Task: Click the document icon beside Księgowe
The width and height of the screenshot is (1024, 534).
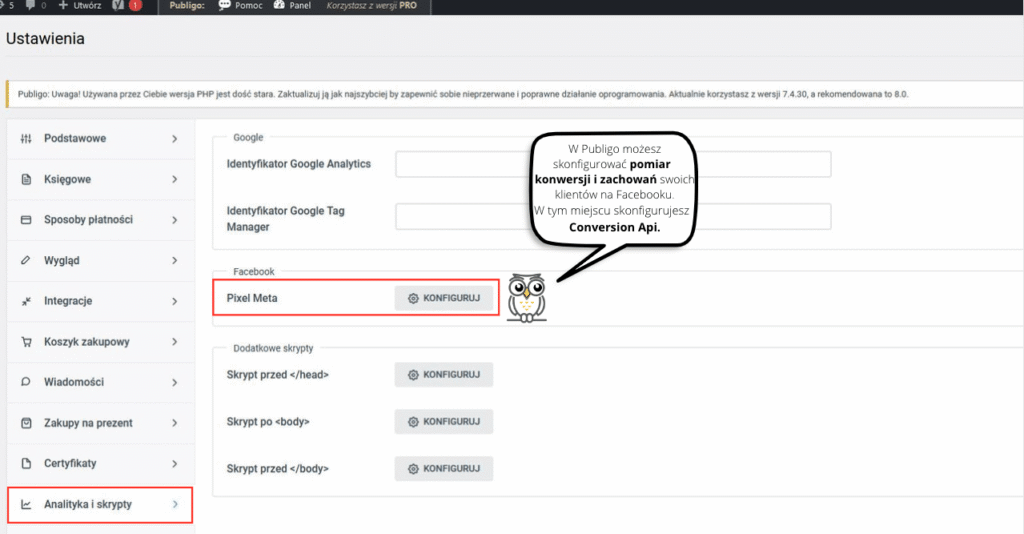Action: click(x=26, y=179)
